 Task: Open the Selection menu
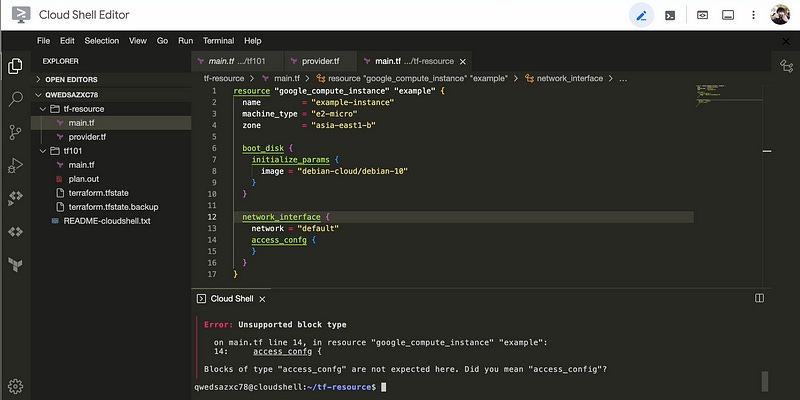[102, 41]
